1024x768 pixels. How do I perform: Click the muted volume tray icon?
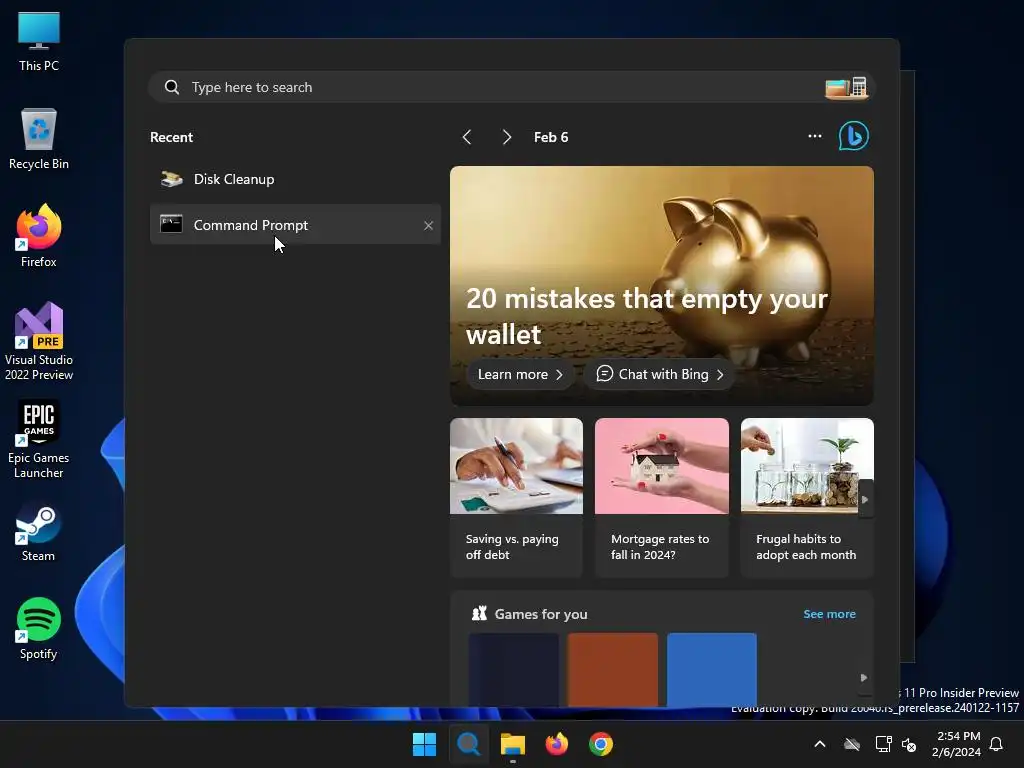point(908,744)
